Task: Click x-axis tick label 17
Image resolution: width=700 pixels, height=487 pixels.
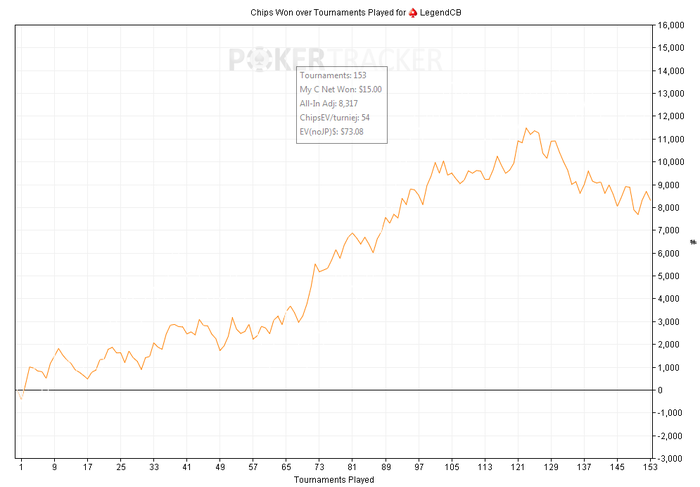Action: click(x=88, y=467)
